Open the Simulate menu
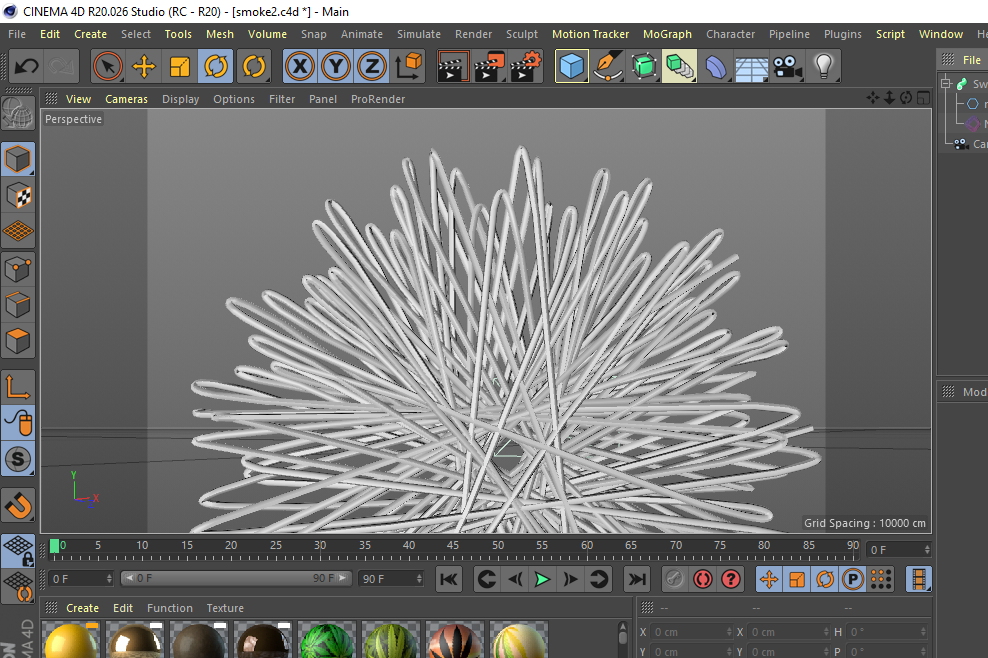Image resolution: width=988 pixels, height=658 pixels. [x=418, y=34]
